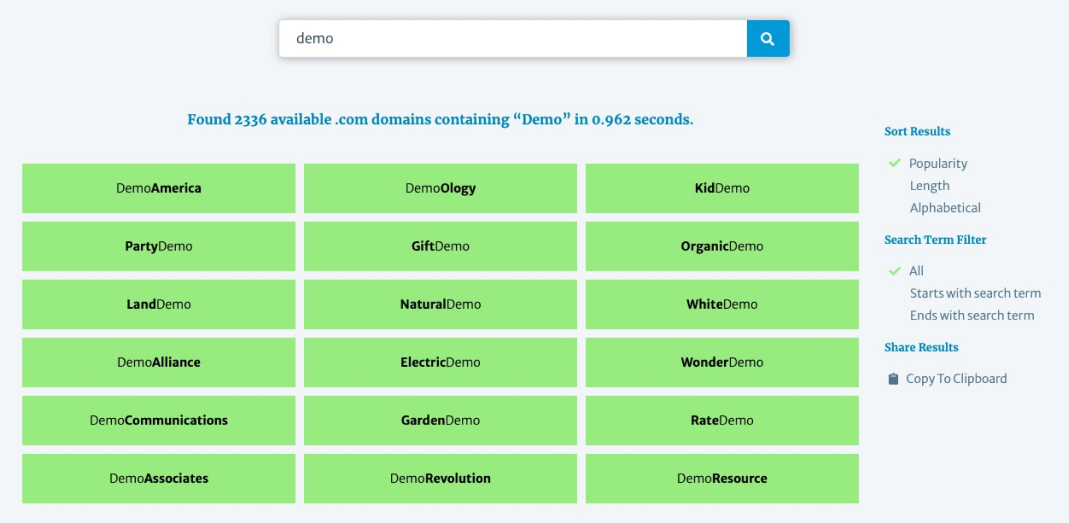Open the DemoCommunications domain tile
The width and height of the screenshot is (1069, 523).
point(159,420)
